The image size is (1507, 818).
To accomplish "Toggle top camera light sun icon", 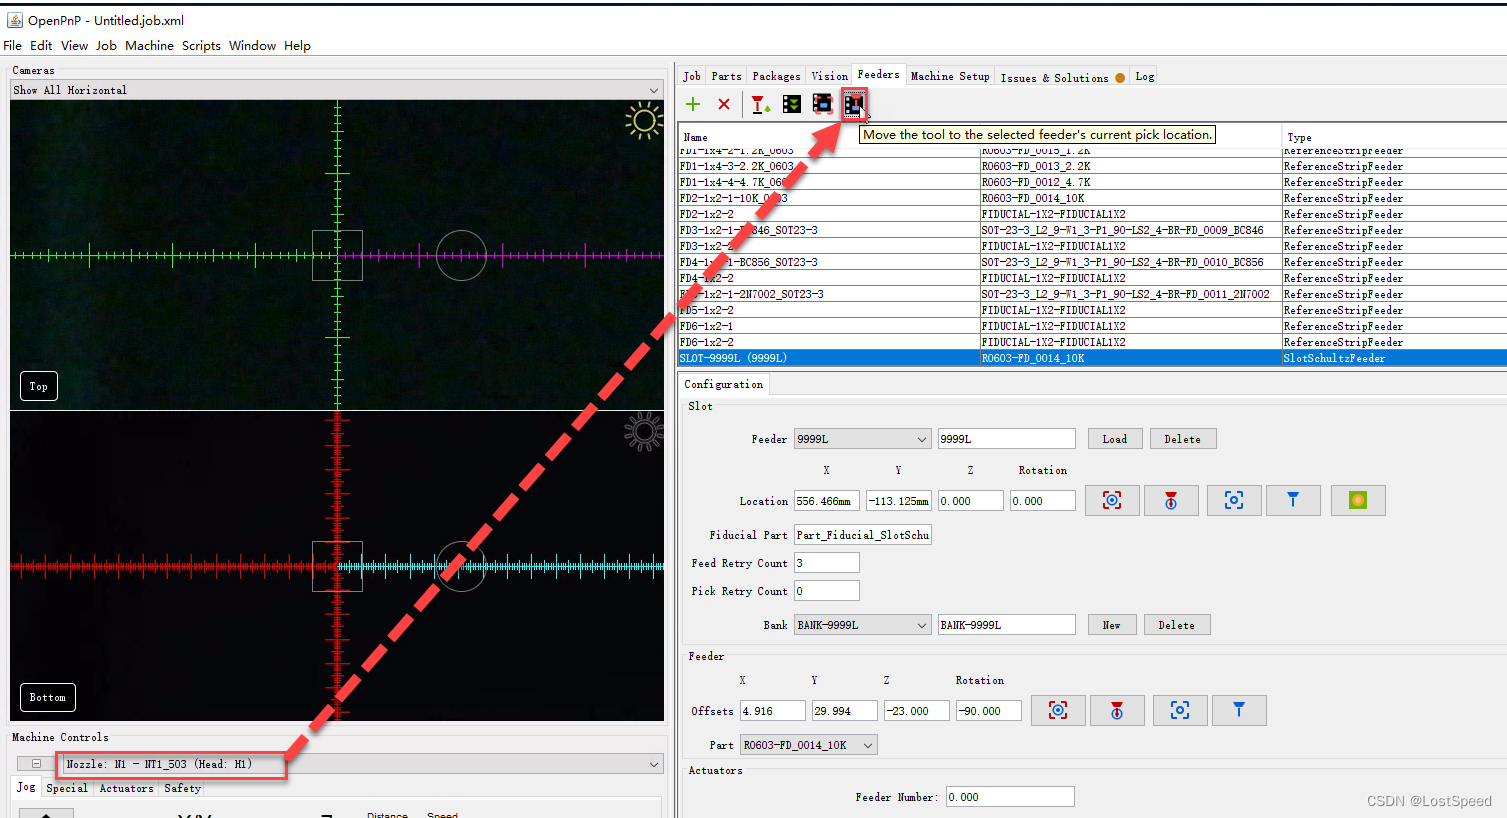I will 643,122.
